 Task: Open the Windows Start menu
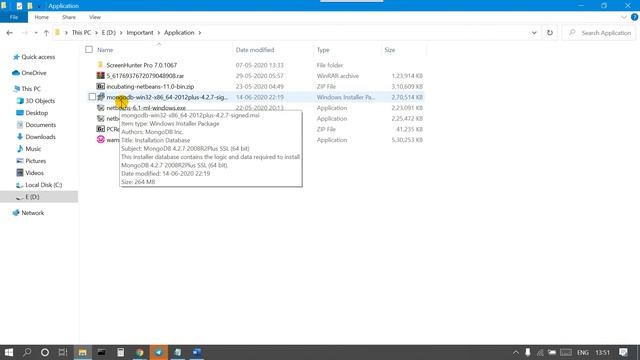9,352
